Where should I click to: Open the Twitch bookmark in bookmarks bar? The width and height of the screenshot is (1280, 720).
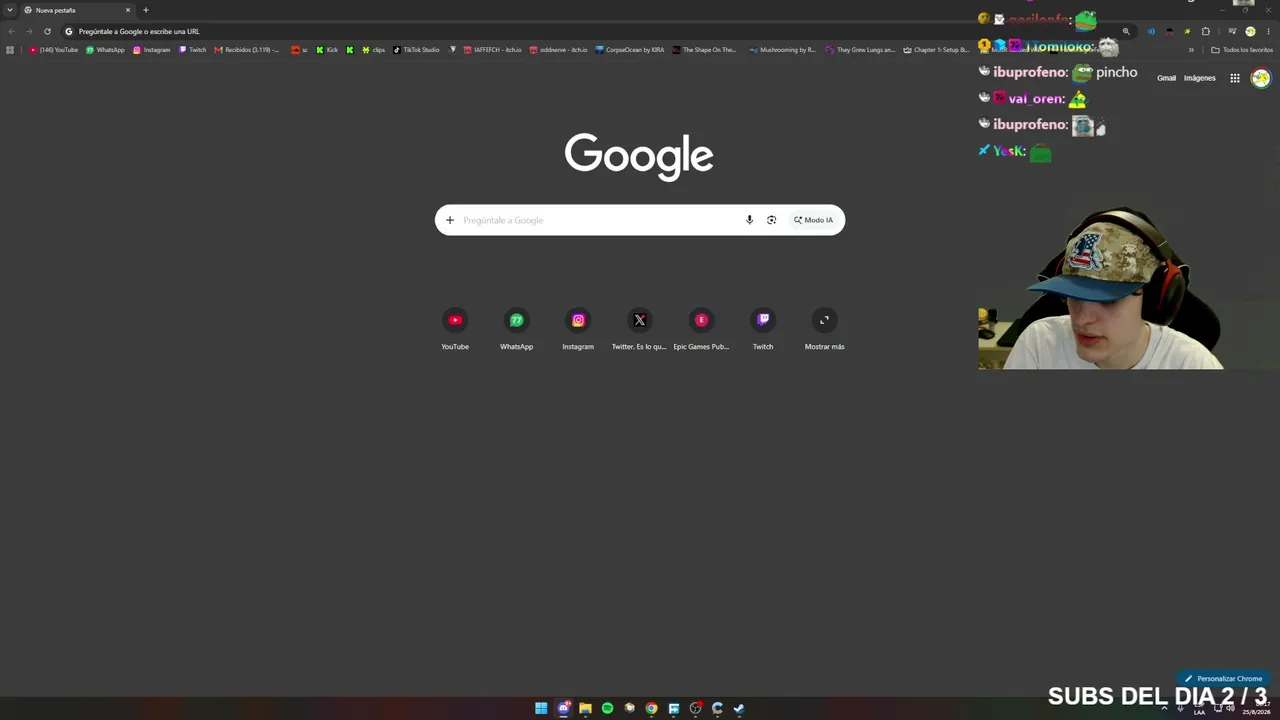(193, 50)
